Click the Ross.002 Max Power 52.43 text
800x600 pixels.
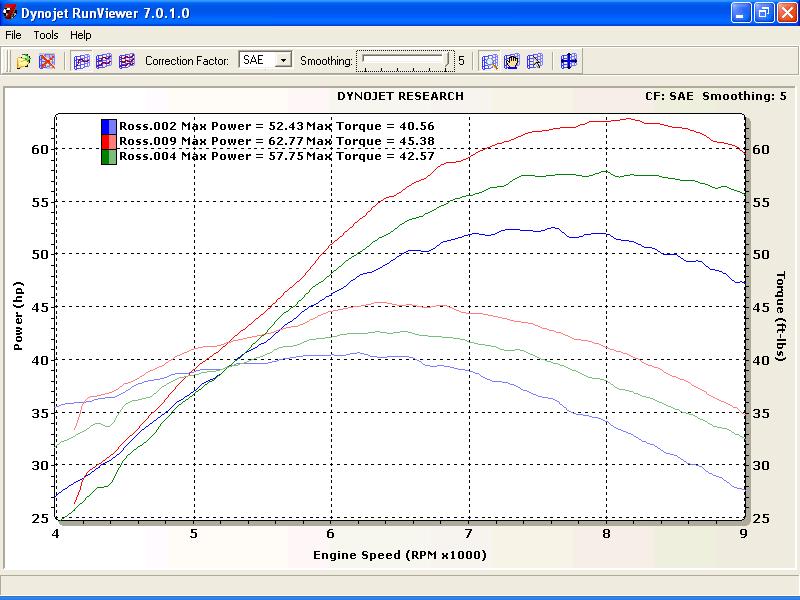pos(212,126)
